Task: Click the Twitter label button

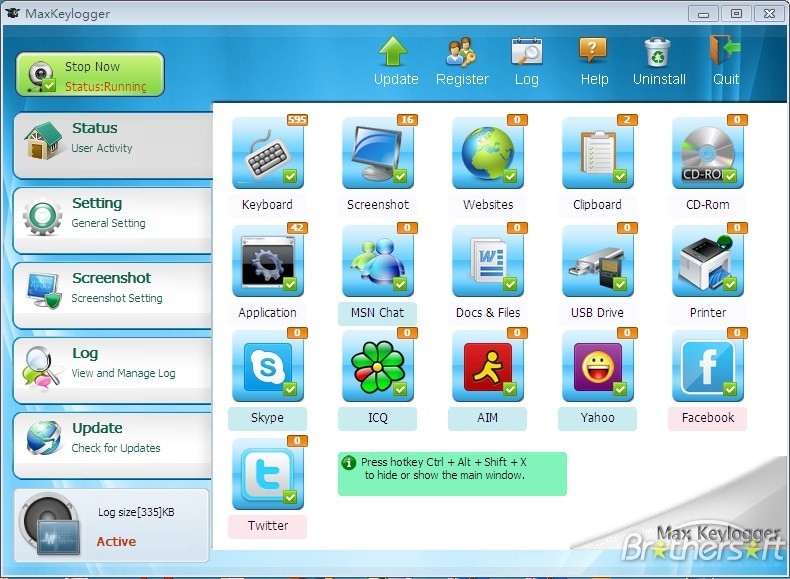Action: (x=268, y=526)
